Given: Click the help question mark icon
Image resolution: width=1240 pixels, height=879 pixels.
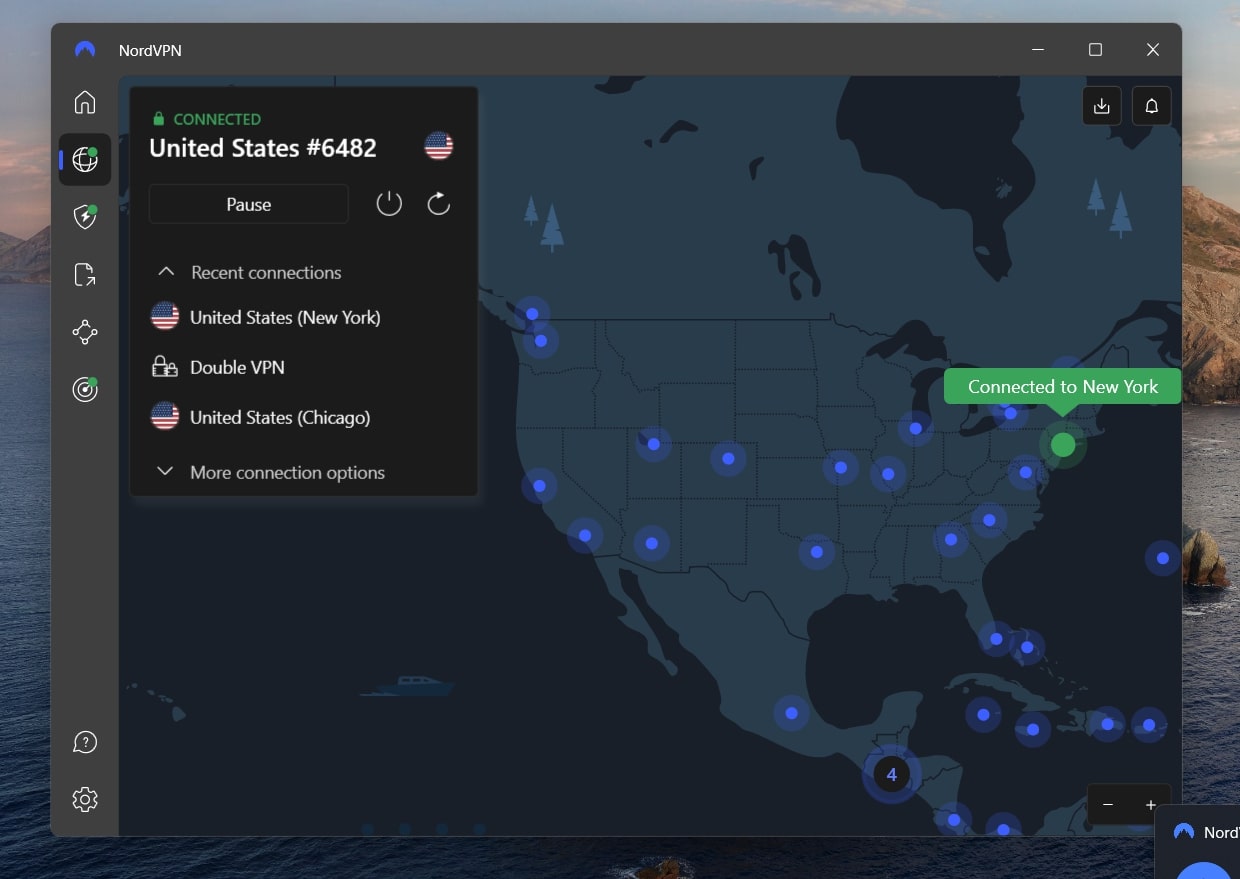Looking at the screenshot, I should pyautogui.click(x=85, y=742).
